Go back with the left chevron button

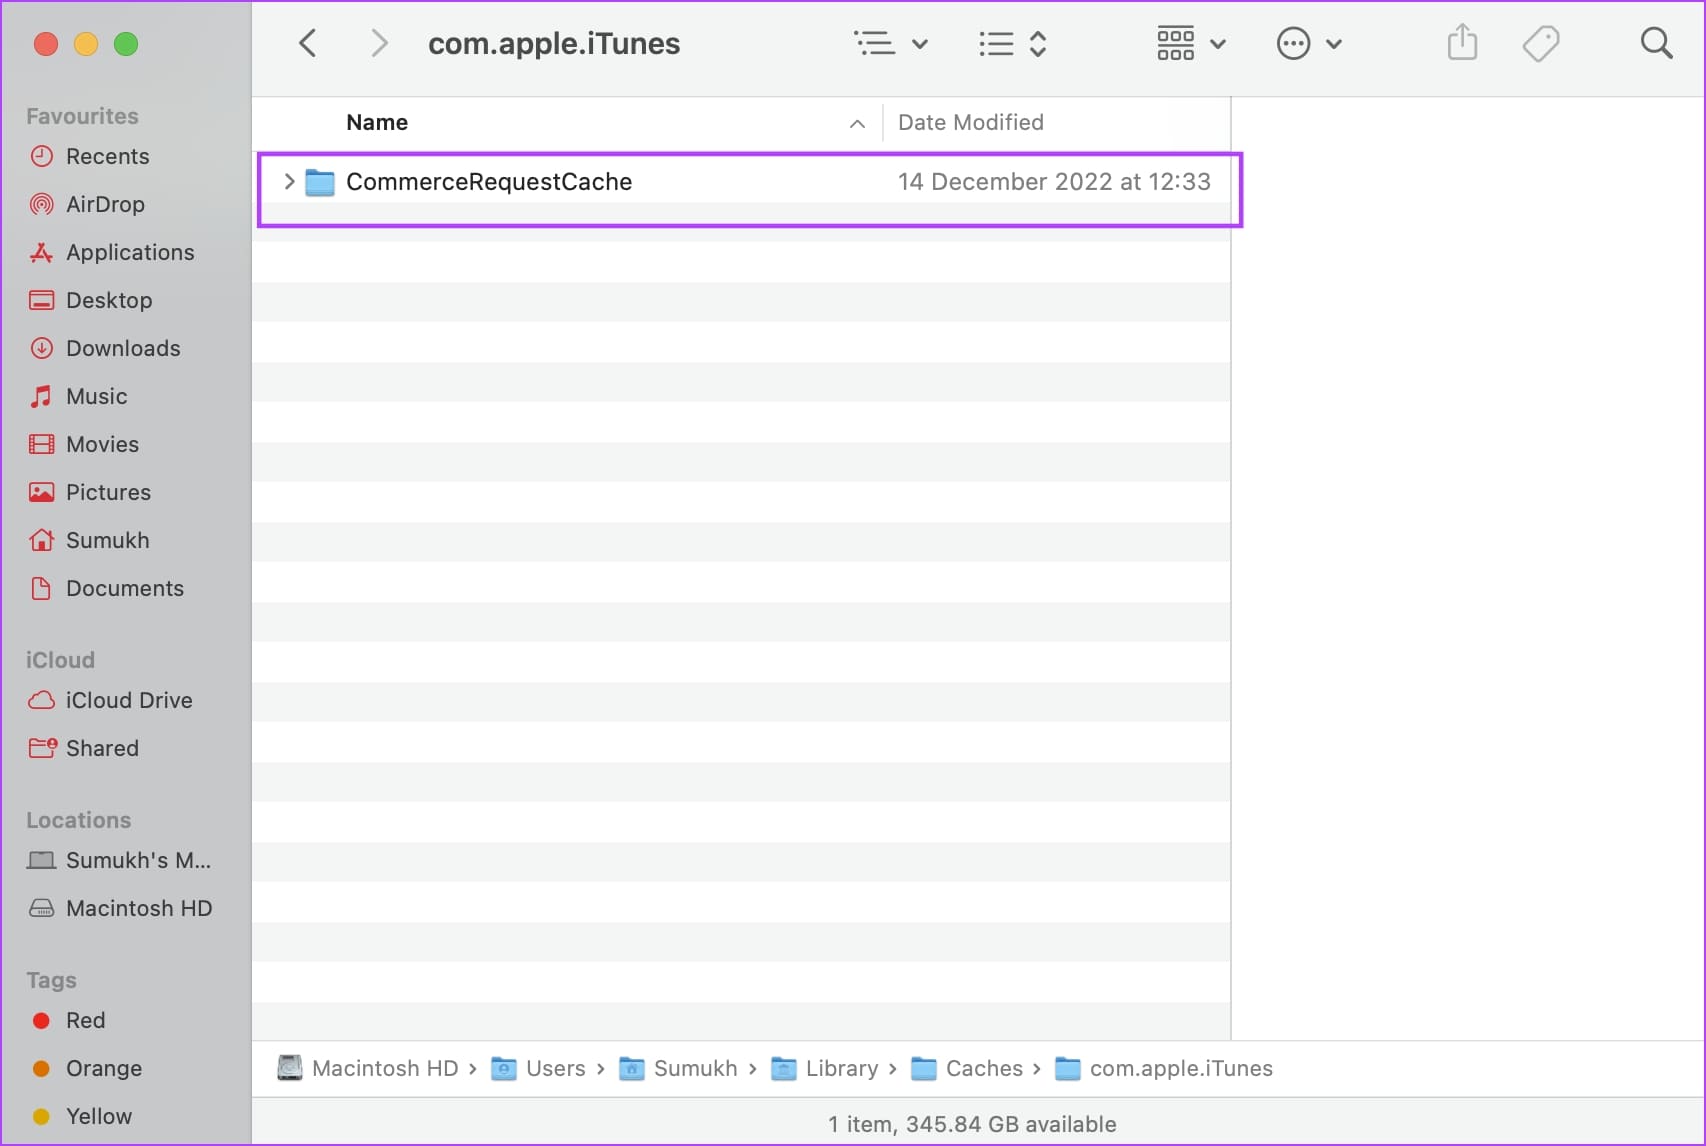click(x=308, y=43)
